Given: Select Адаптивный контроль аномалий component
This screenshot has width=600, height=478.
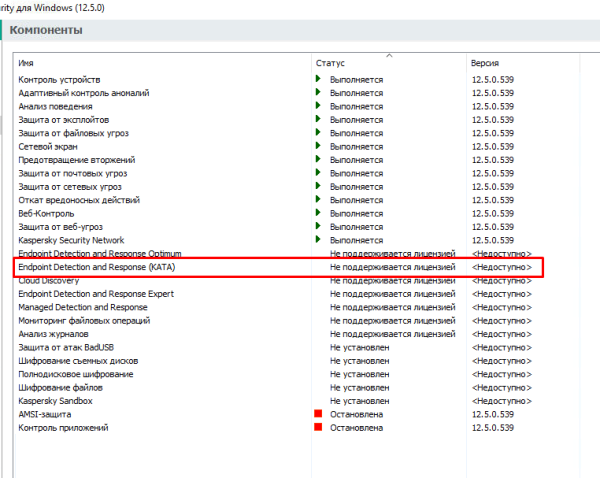Looking at the screenshot, I should click(x=84, y=93).
